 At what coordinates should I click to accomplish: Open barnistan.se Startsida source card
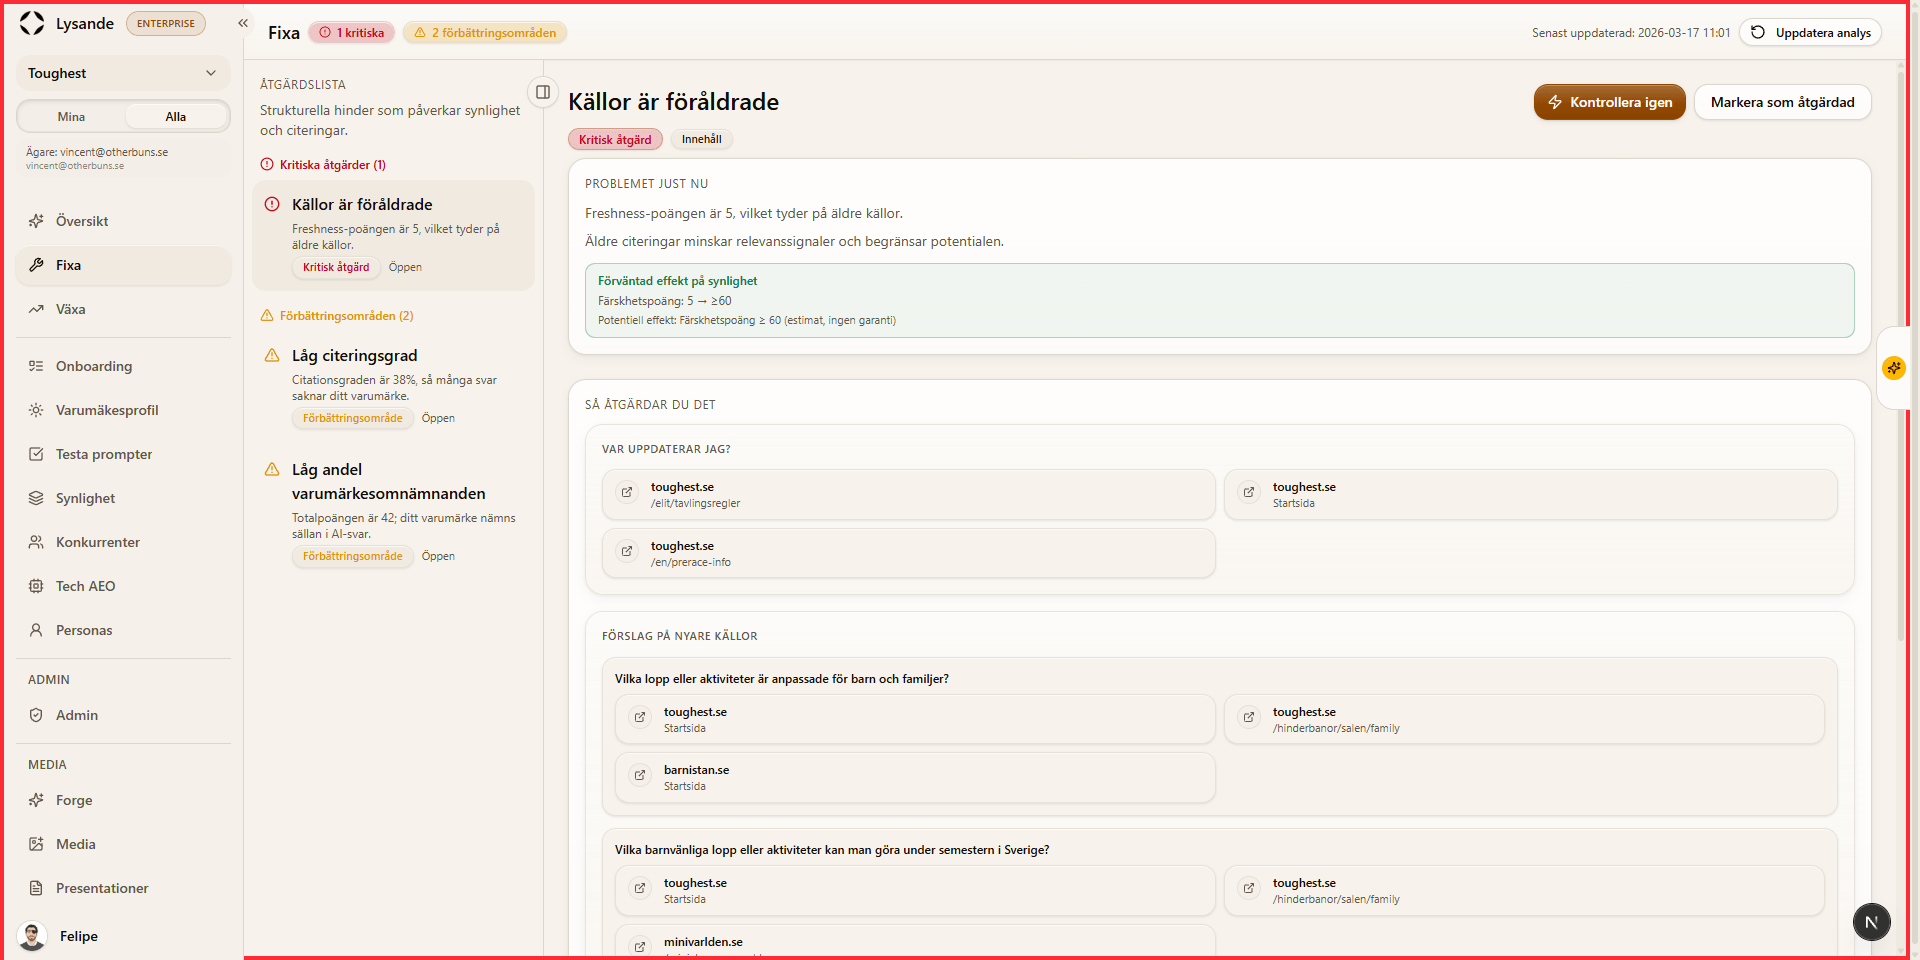click(x=915, y=777)
